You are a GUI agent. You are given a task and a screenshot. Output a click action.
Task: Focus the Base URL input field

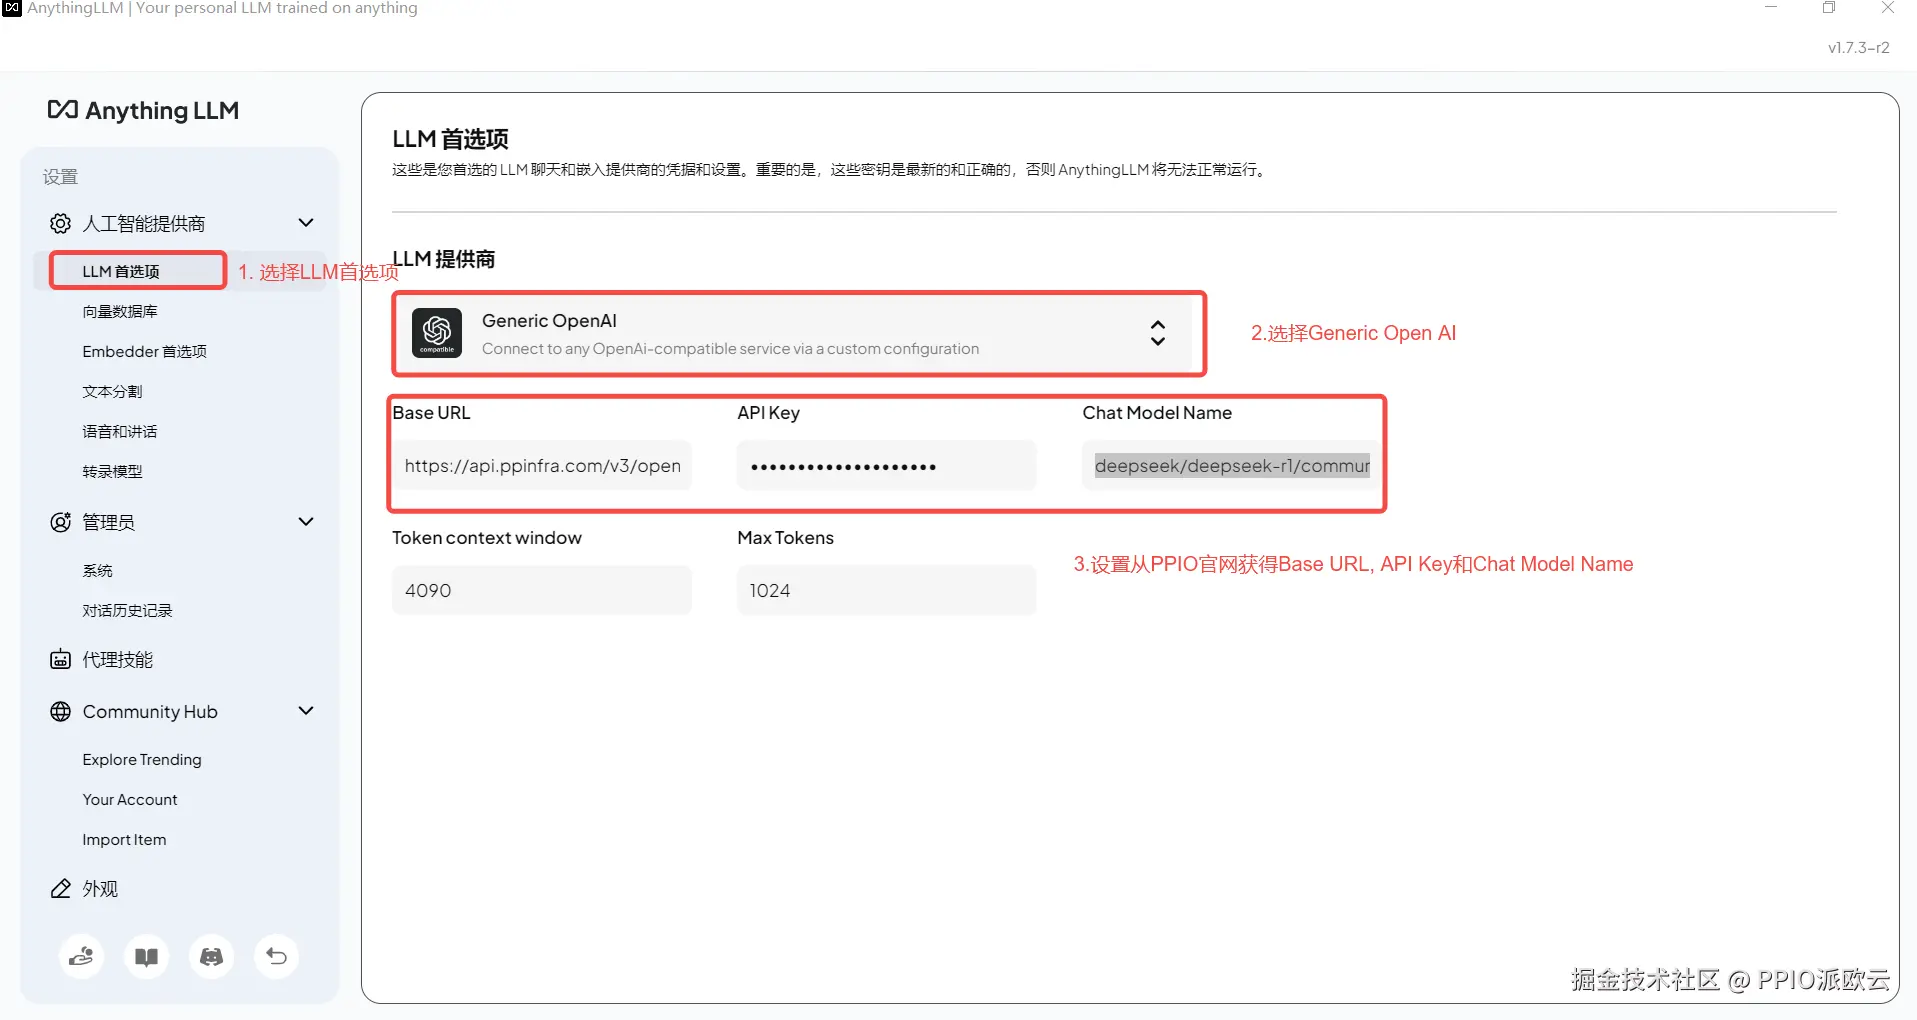click(542, 465)
